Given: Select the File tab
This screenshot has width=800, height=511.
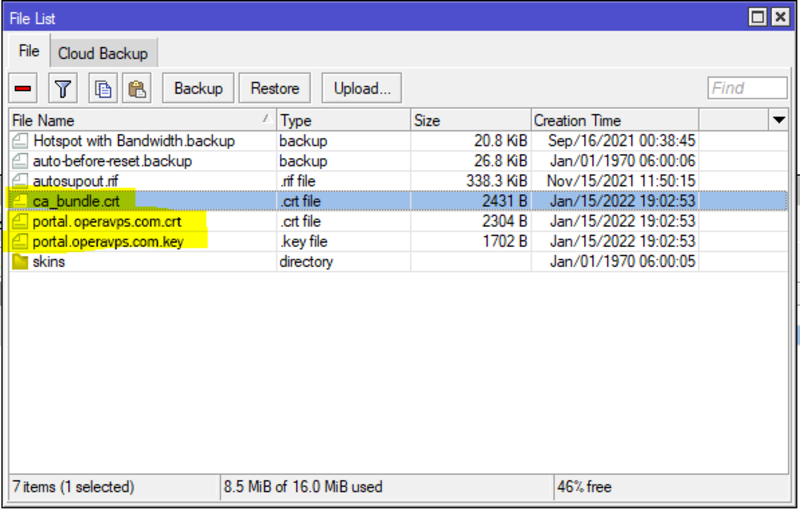Looking at the screenshot, I should click(29, 51).
